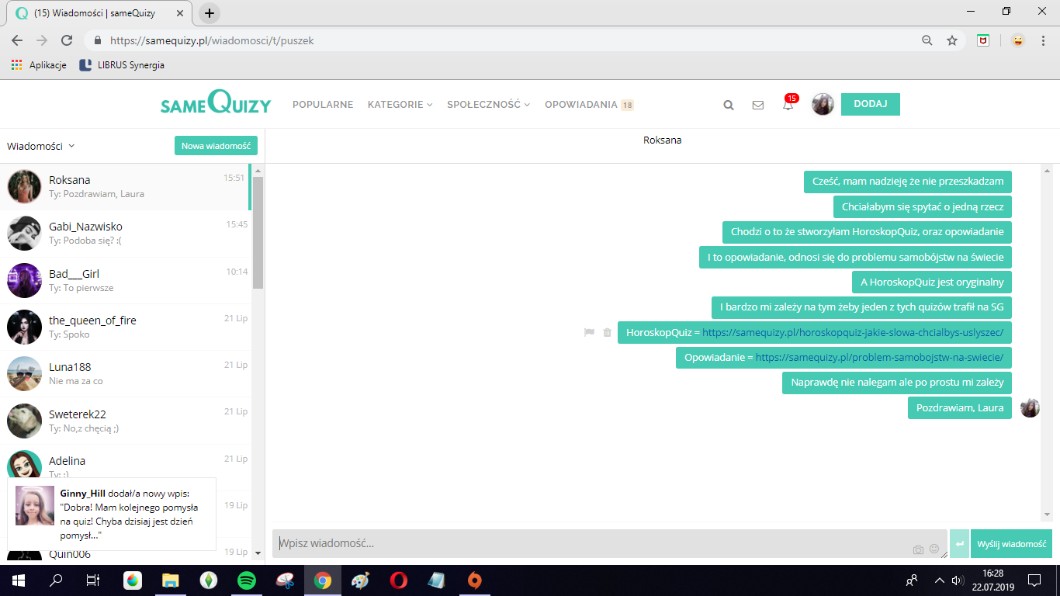
Task: Toggle the enter-to-send arrow button
Action: (x=959, y=544)
